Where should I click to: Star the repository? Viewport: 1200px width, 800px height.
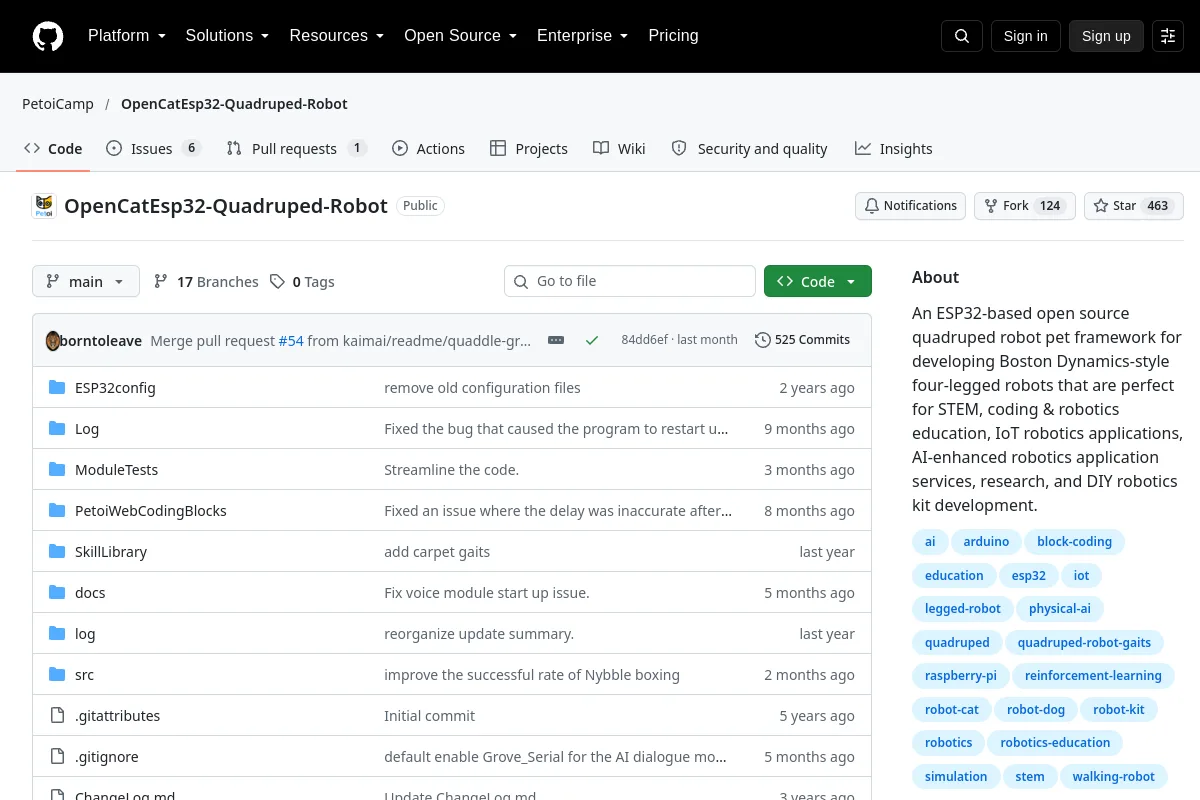[x=1133, y=206]
